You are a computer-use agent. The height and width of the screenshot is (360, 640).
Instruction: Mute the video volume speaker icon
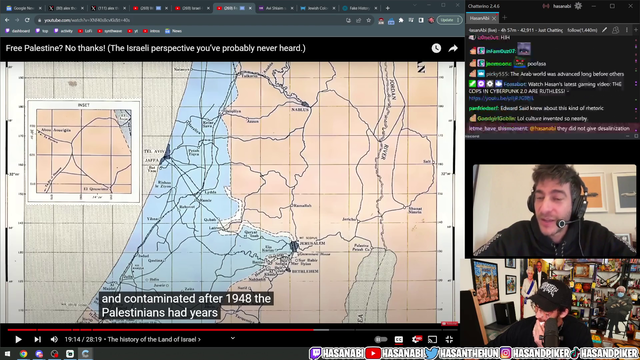(54, 339)
